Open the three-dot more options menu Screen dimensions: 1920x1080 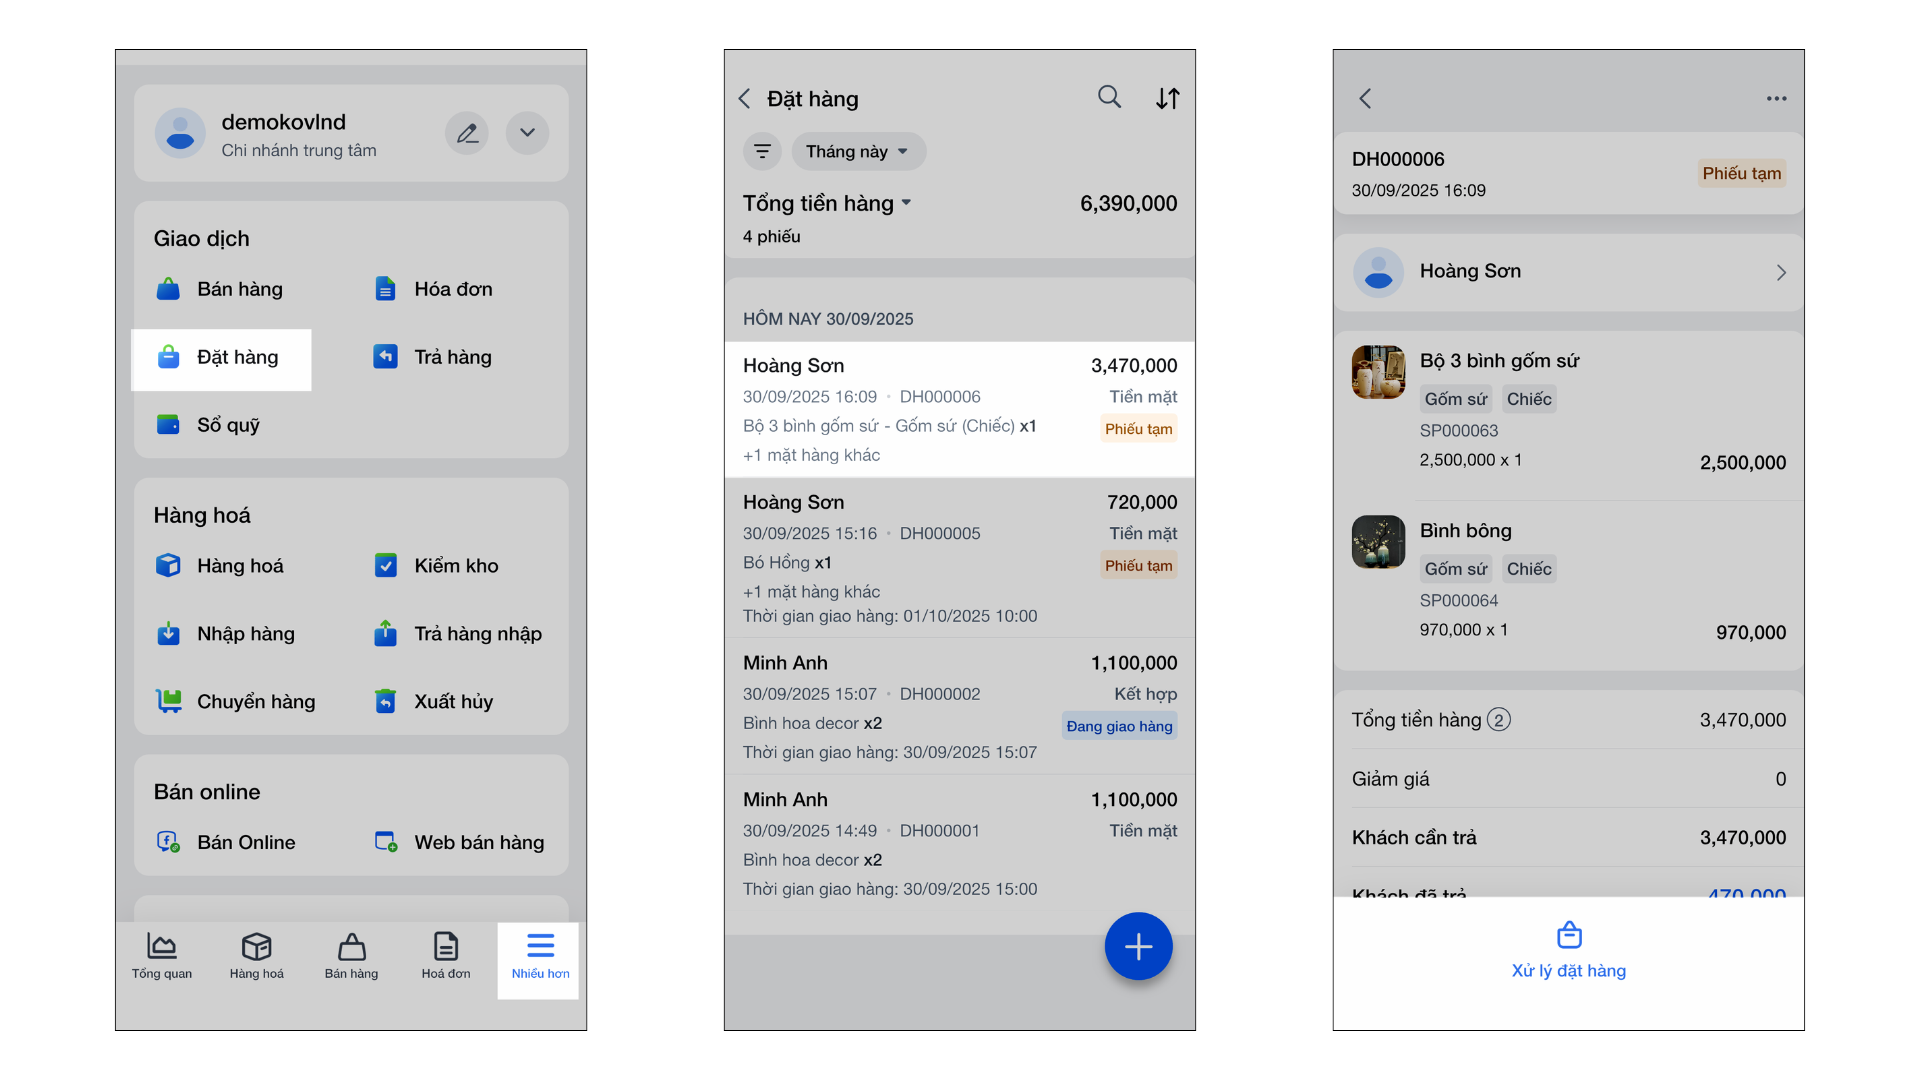1776,98
